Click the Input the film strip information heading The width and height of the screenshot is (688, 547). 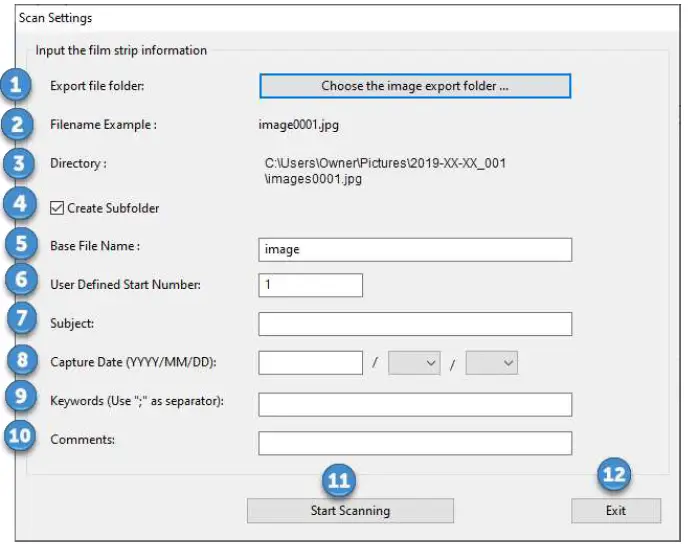[121, 50]
